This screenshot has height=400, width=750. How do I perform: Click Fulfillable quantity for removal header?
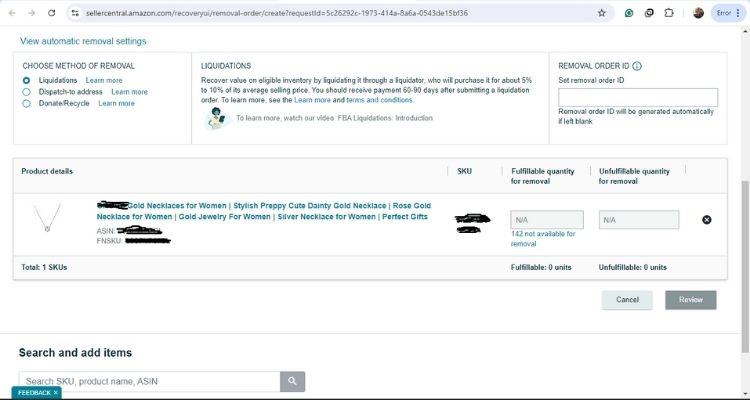click(542, 176)
